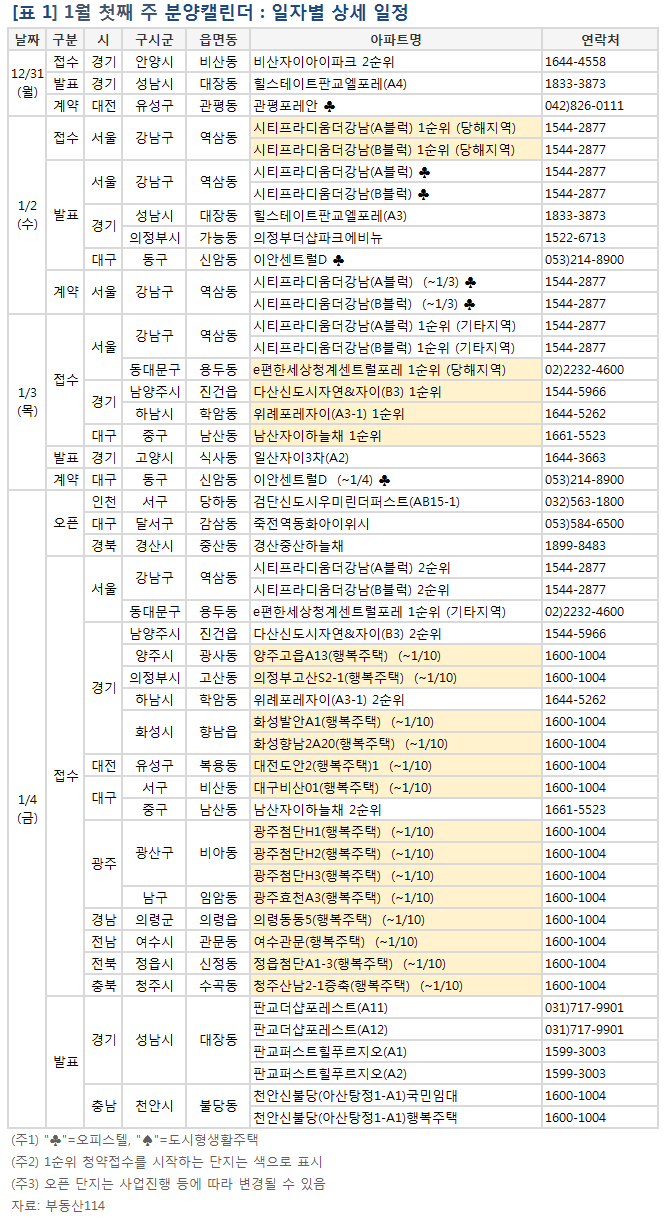Viewport: 670px width, 1223px height.
Task: Click the source note 자료: 부동산114
Action: (58, 1205)
